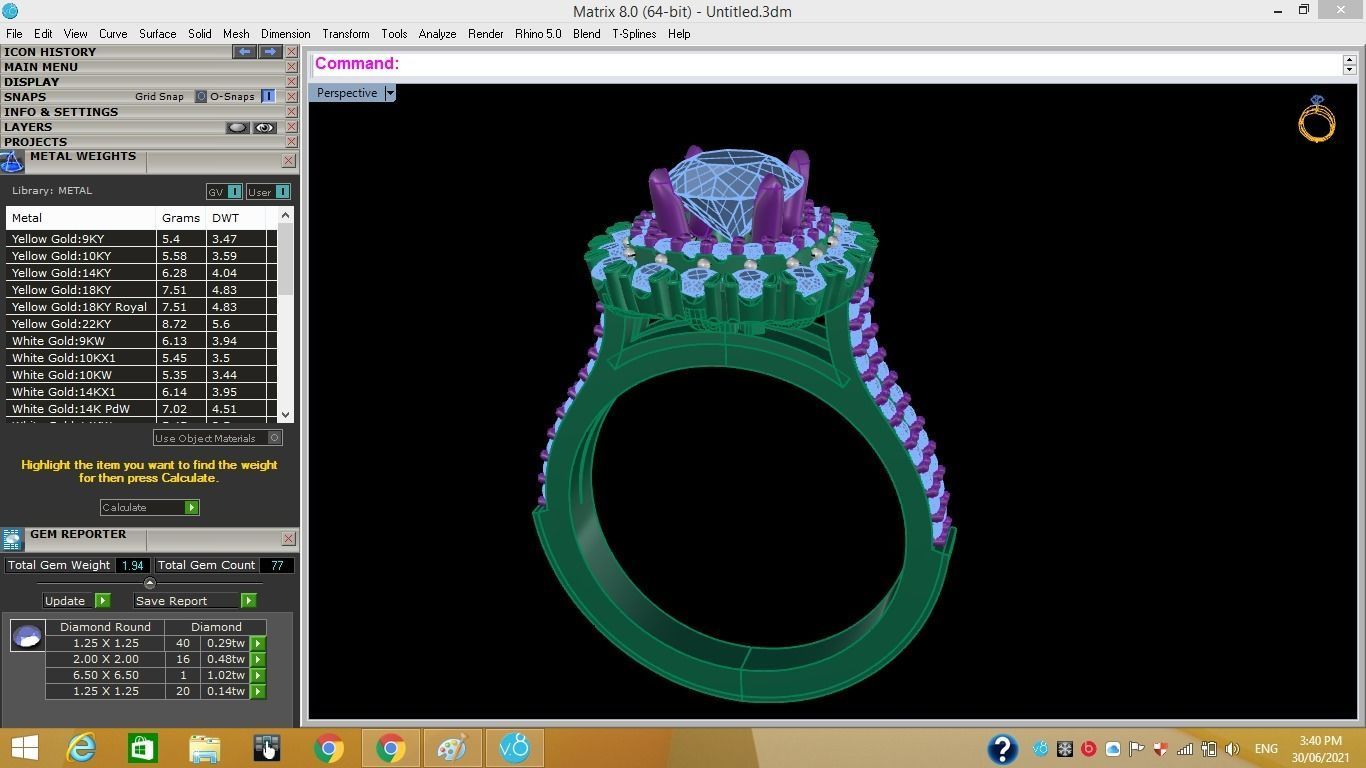Click the ring icon in viewport corner
This screenshot has width=1366, height=768.
pyautogui.click(x=1316, y=119)
